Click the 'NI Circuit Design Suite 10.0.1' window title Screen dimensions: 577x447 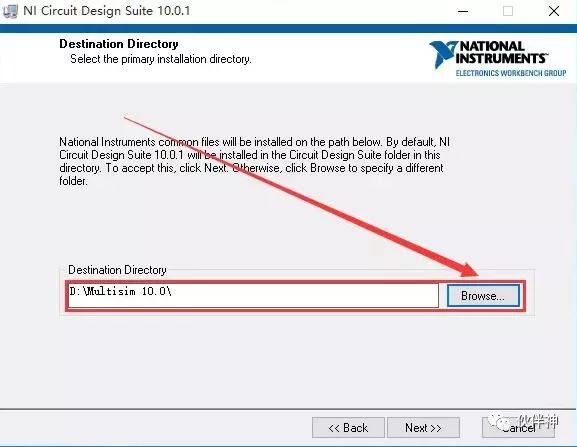tap(107, 11)
